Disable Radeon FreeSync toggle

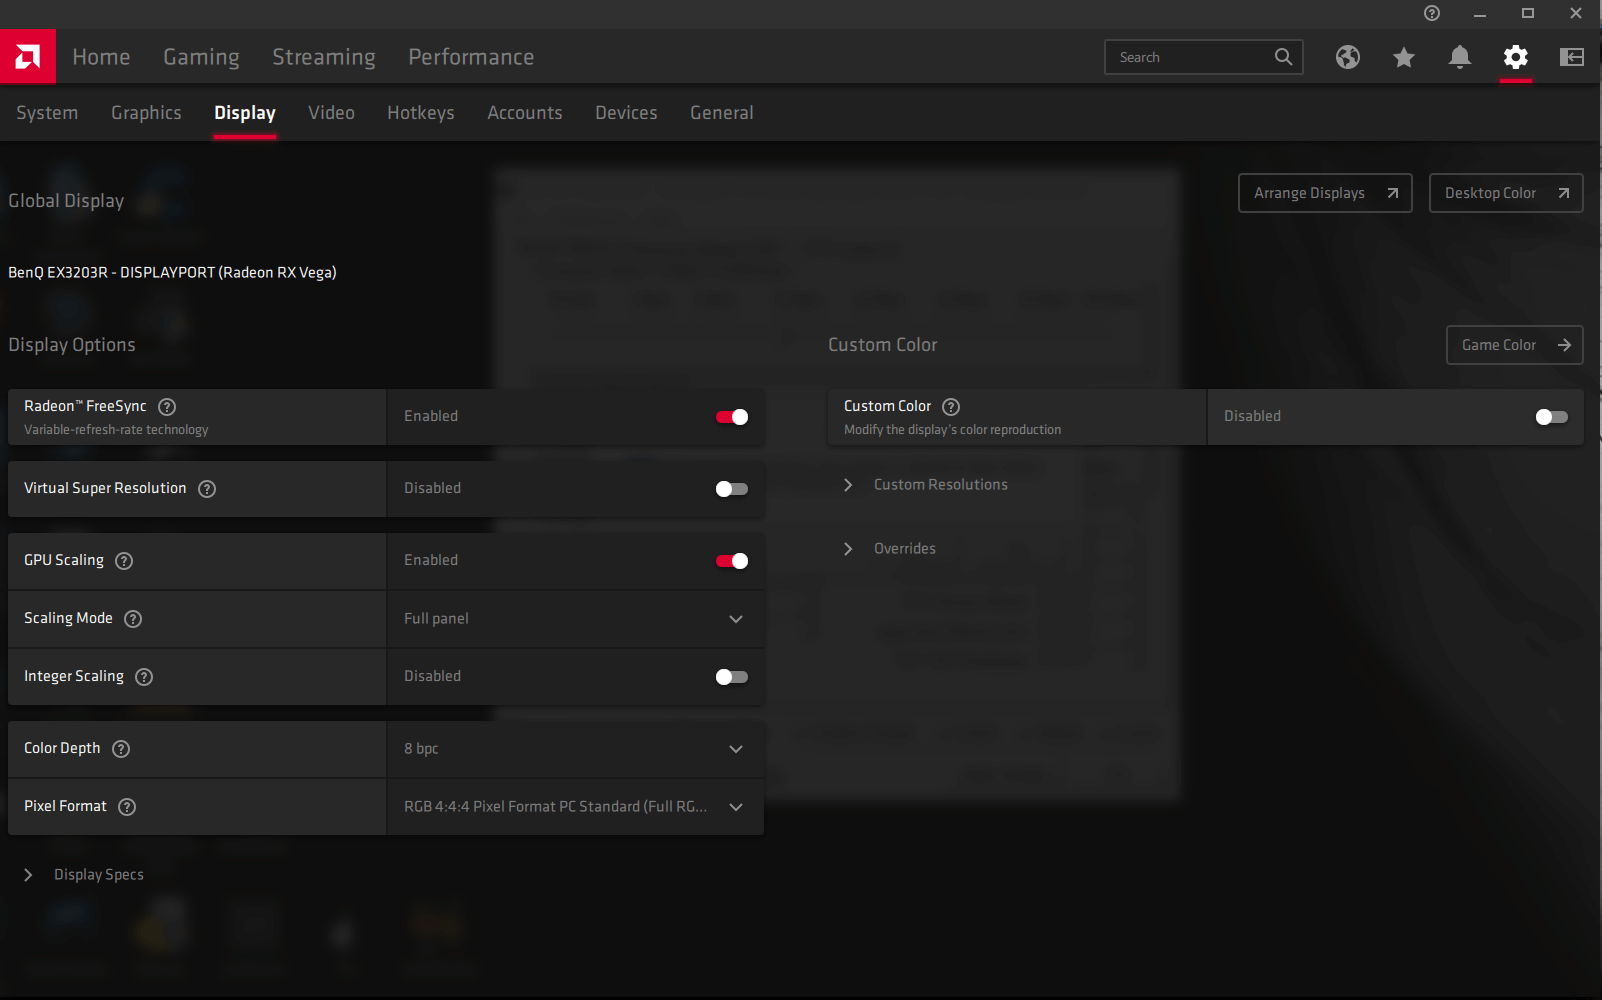732,417
